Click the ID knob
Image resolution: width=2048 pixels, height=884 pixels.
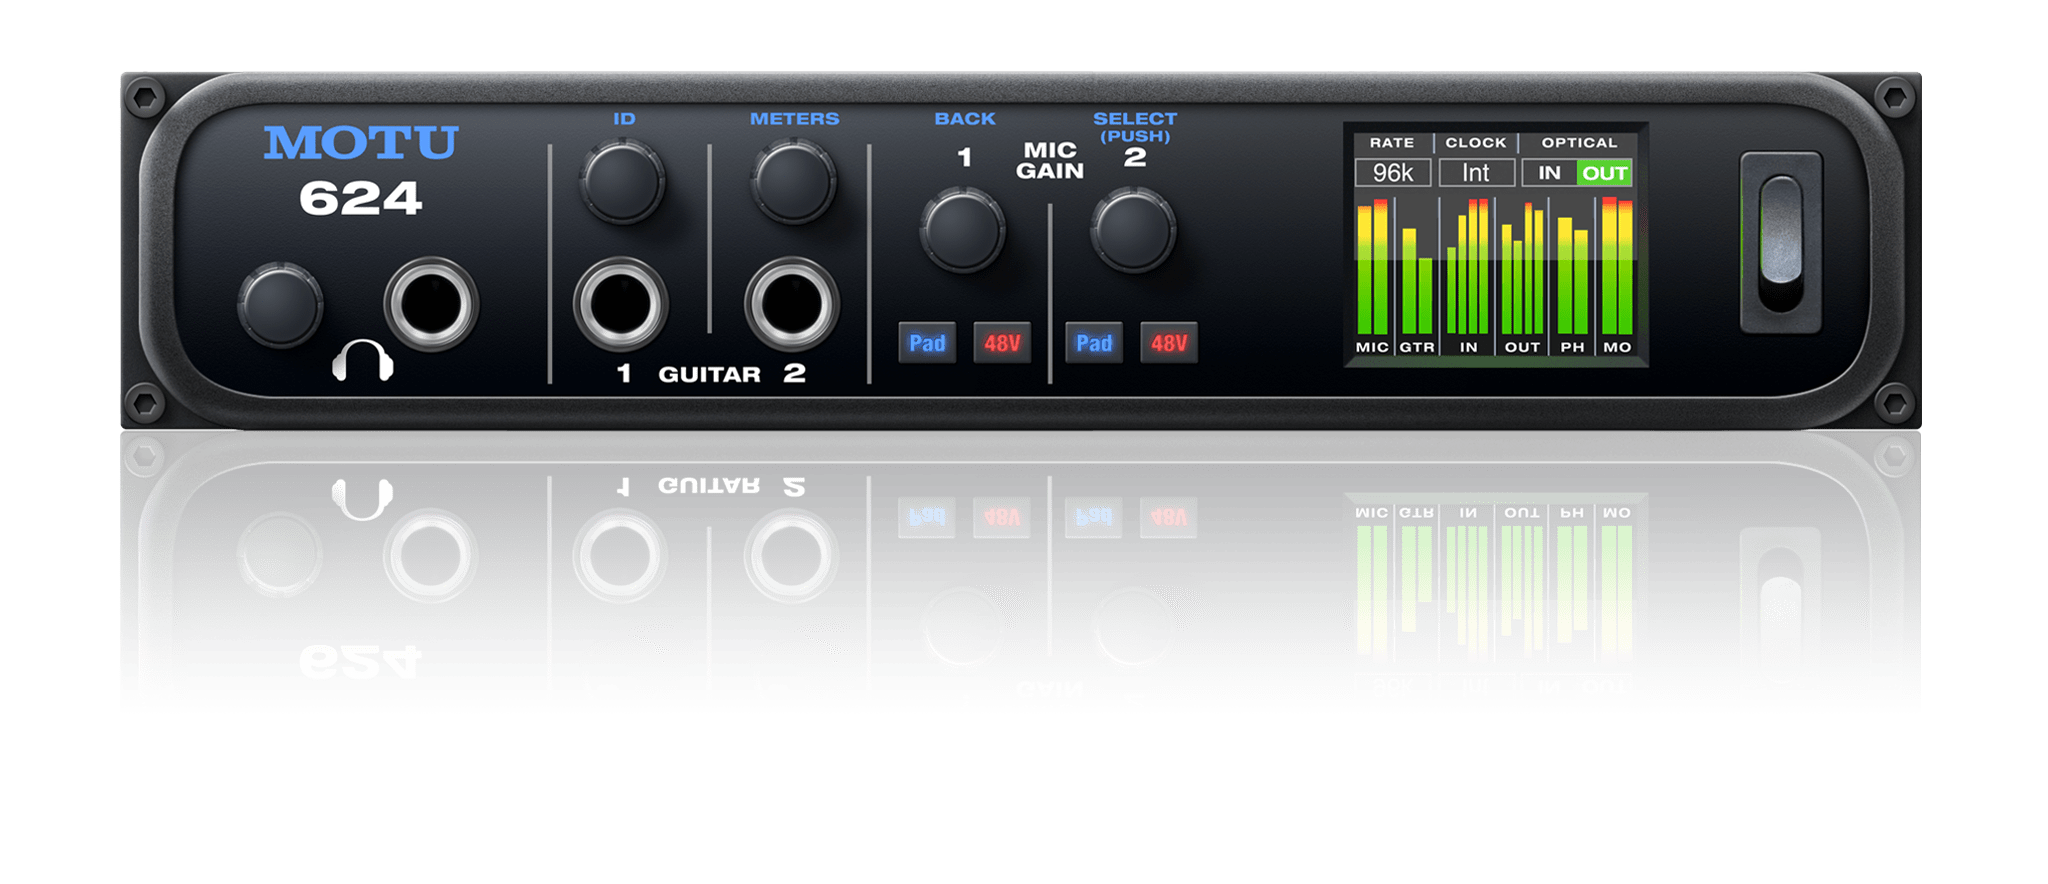click(622, 181)
